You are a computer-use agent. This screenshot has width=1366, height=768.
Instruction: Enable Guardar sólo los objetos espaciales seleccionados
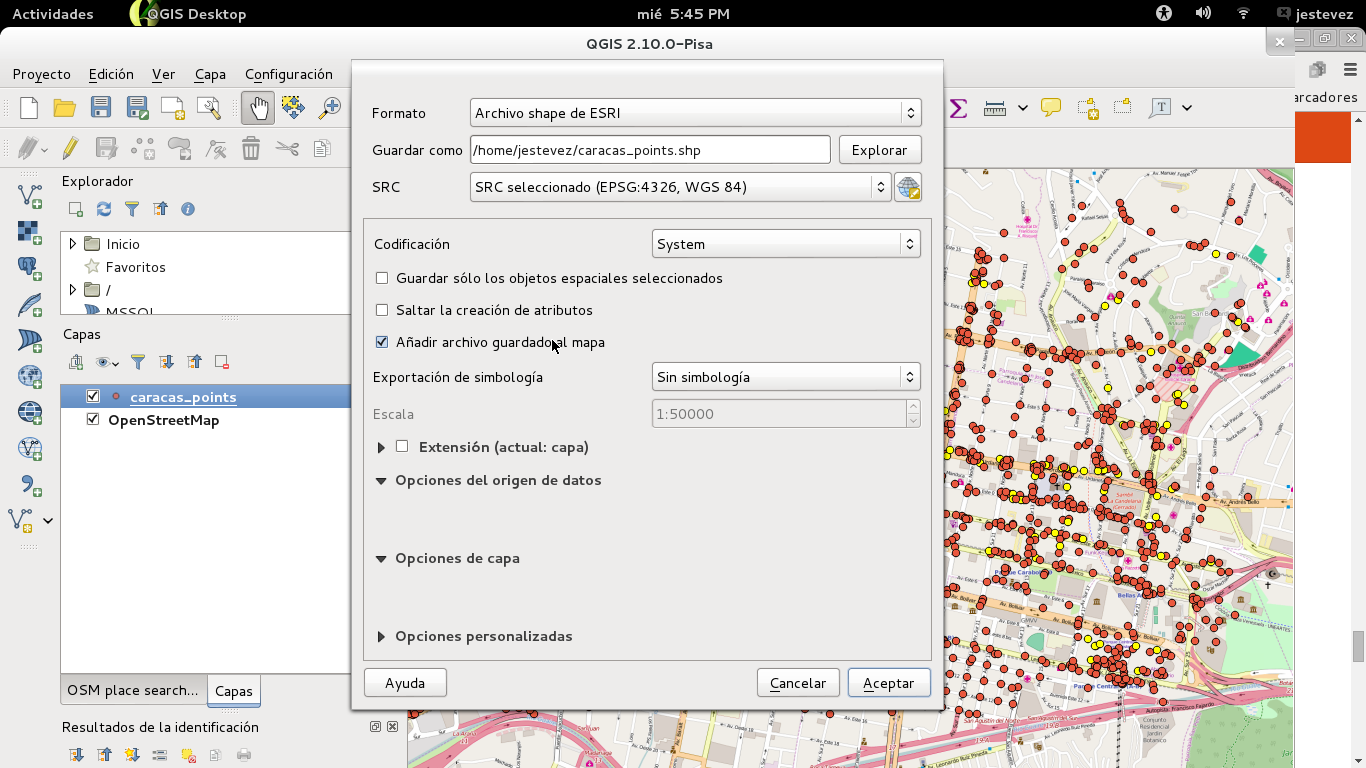coord(382,278)
